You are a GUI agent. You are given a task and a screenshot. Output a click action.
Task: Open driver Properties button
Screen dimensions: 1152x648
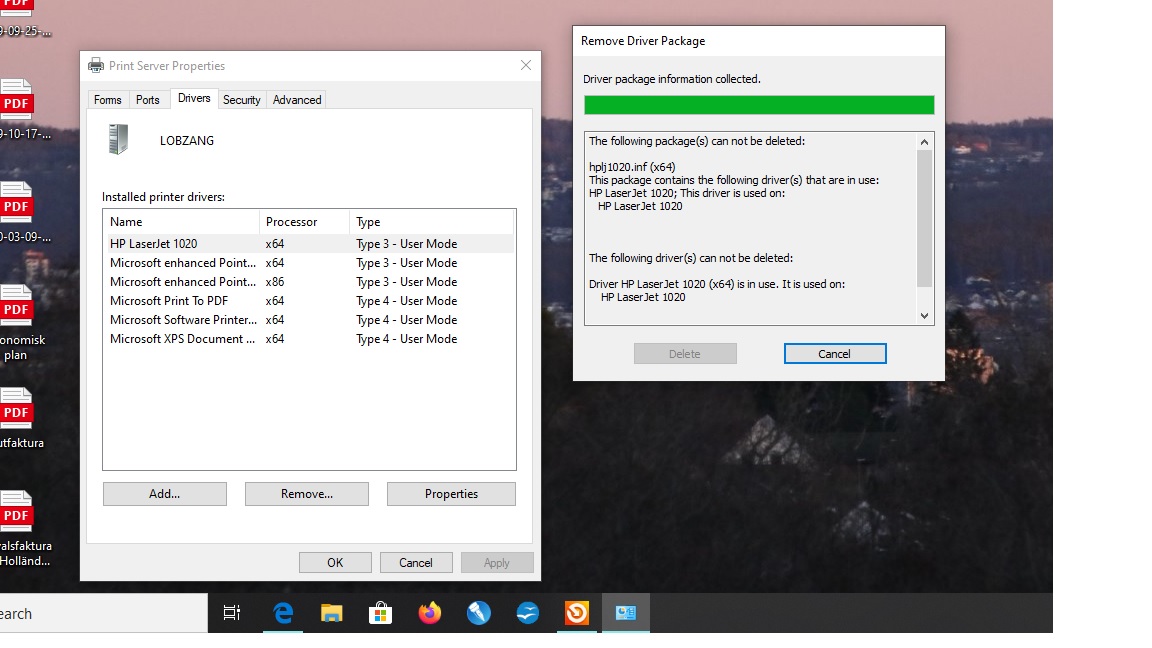coord(451,494)
